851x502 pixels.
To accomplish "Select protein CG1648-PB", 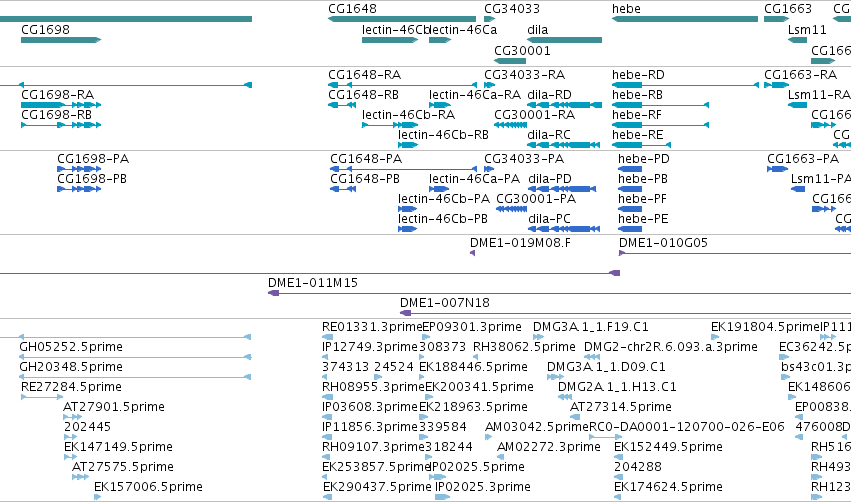I will pos(365,179).
